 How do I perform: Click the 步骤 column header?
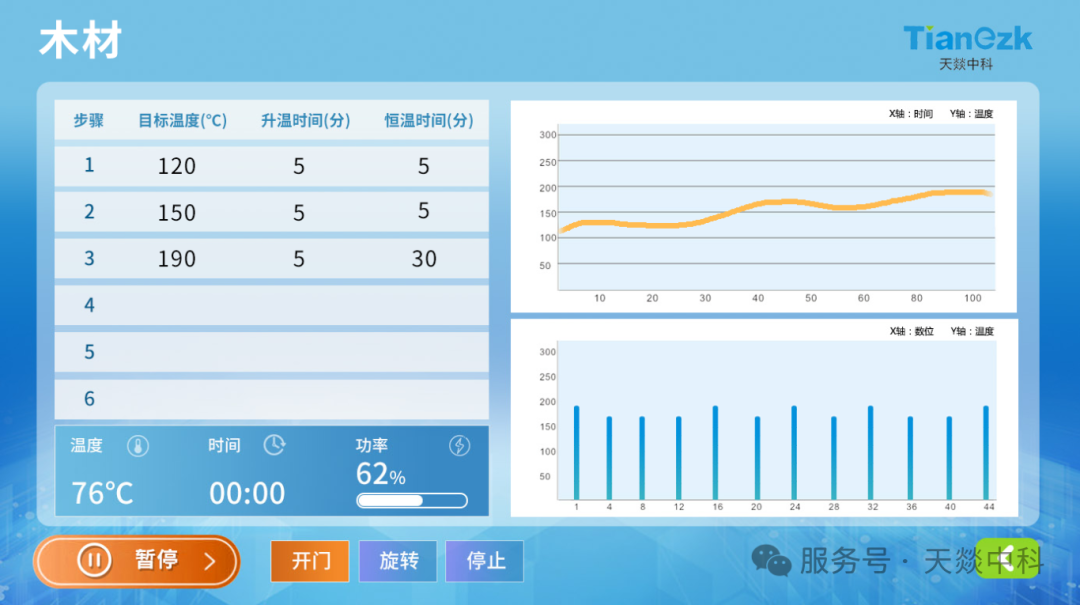tap(88, 121)
